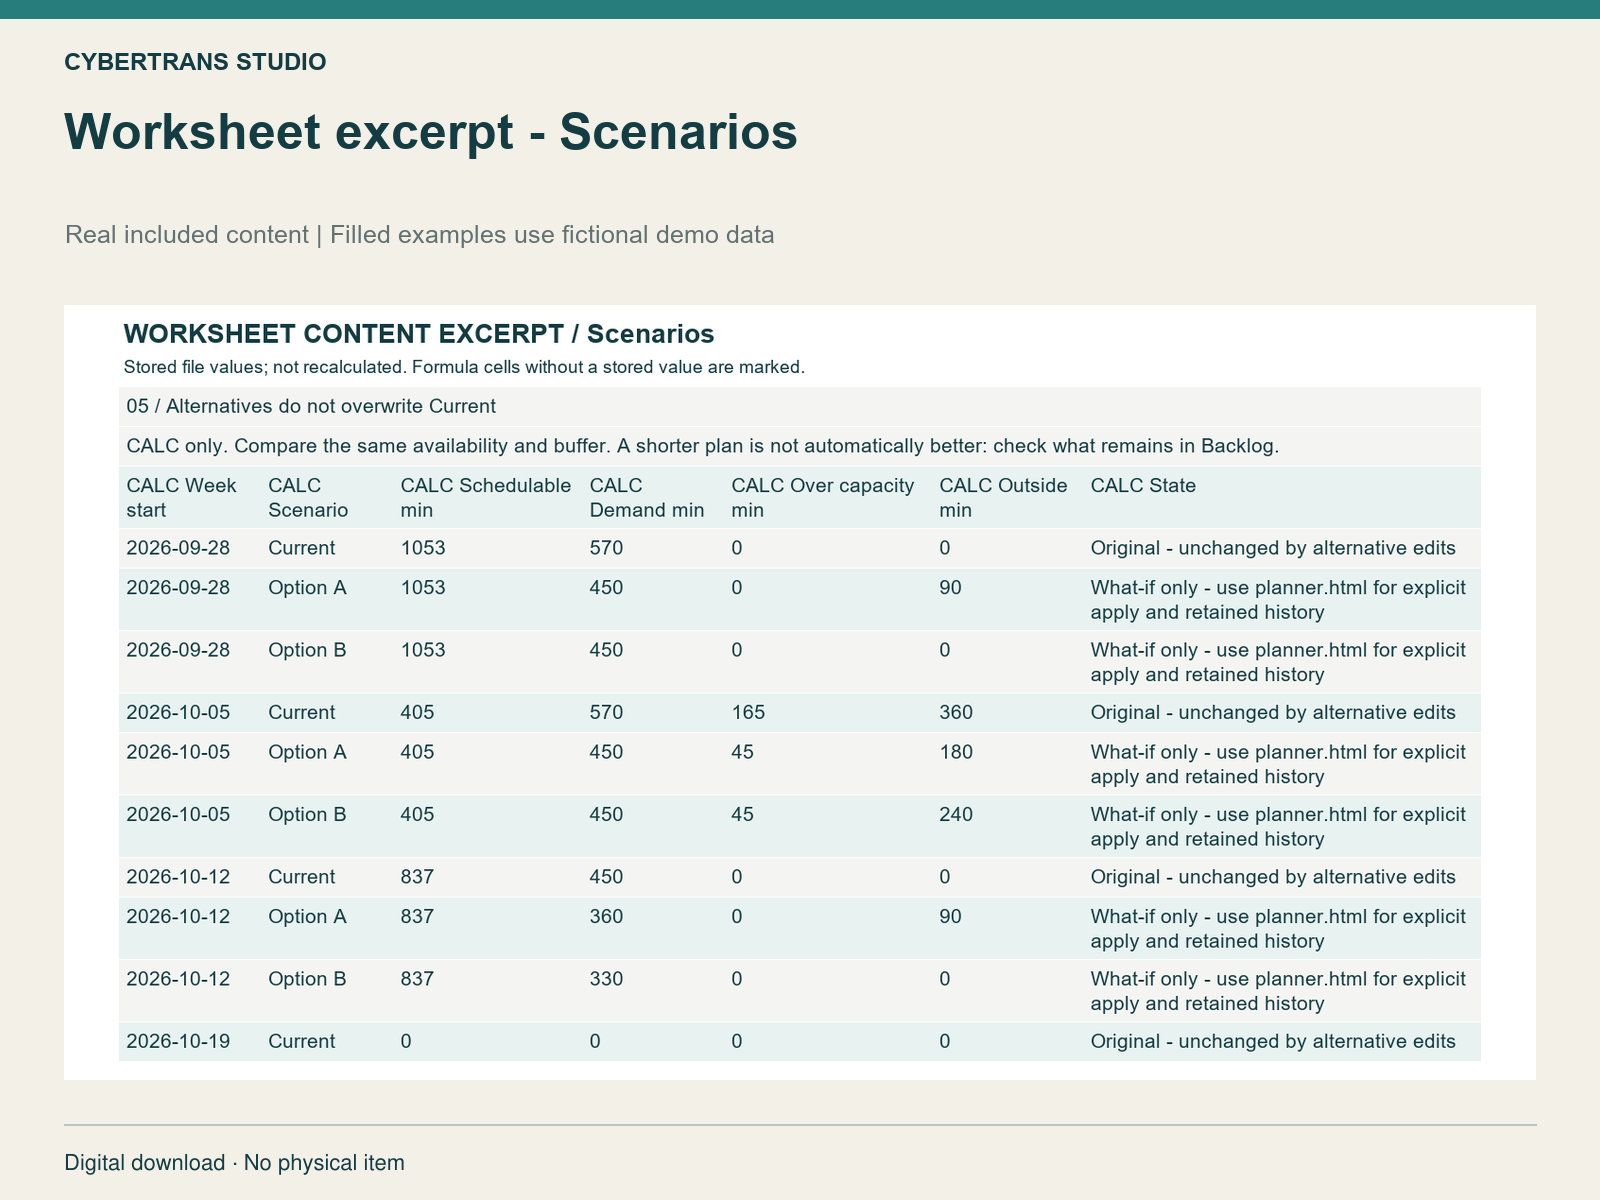Select Over capacity value 165
Image resolution: width=1600 pixels, height=1200 pixels.
point(748,713)
